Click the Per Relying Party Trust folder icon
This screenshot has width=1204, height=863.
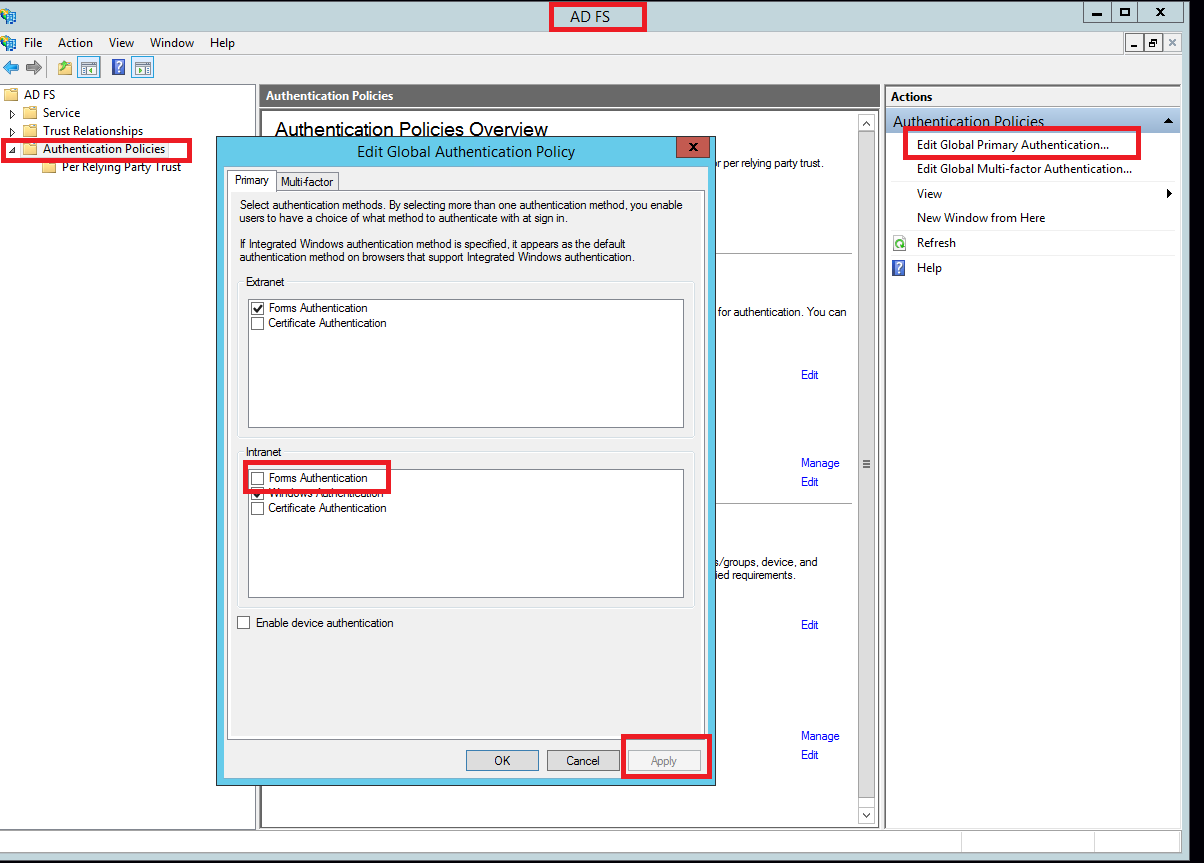click(x=49, y=167)
